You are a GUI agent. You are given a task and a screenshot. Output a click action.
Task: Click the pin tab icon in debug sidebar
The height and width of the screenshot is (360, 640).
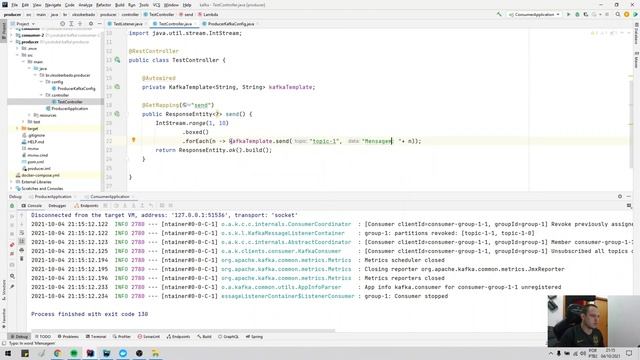point(12,286)
